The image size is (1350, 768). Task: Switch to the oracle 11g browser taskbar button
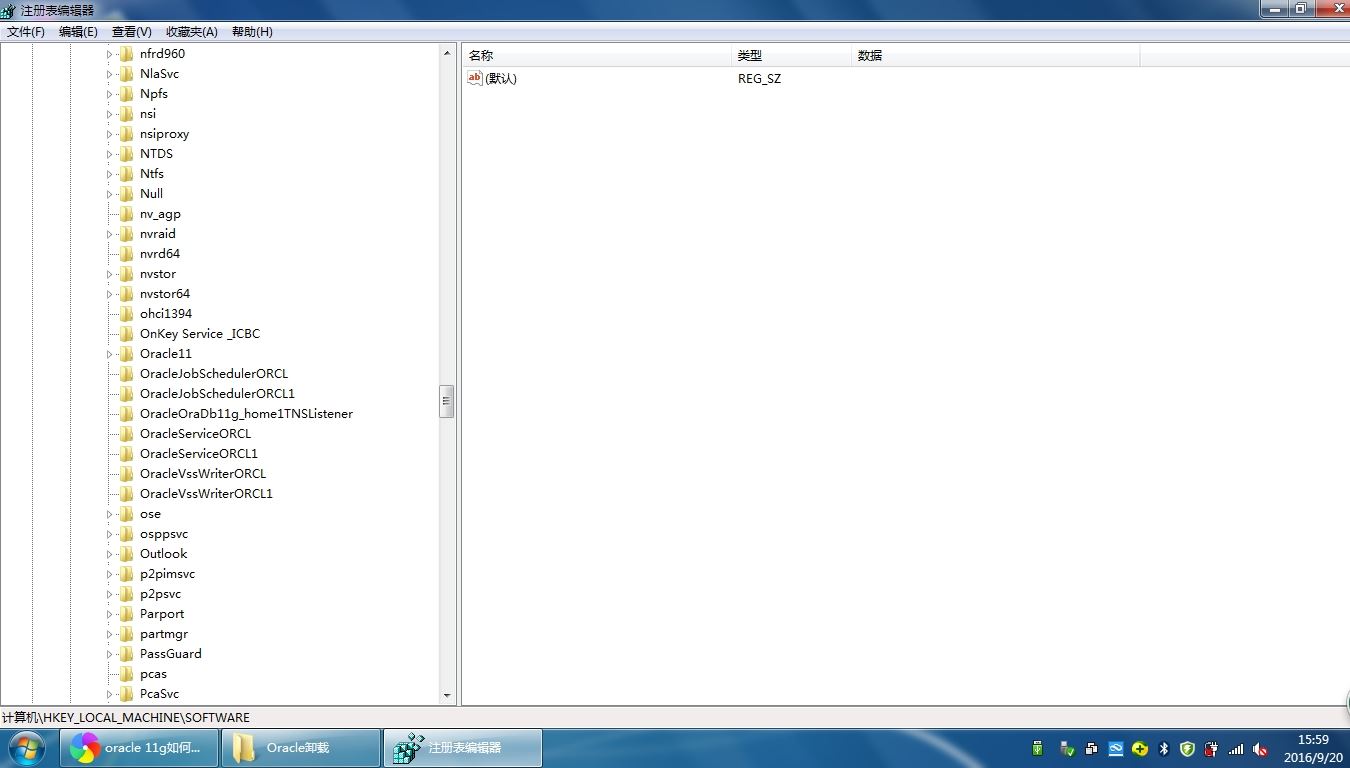[138, 748]
